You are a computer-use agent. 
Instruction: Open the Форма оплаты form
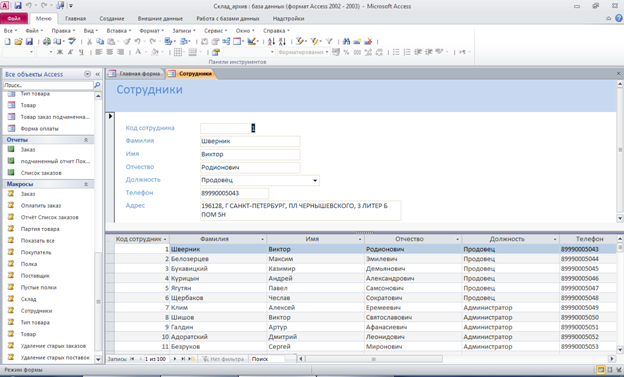39,129
